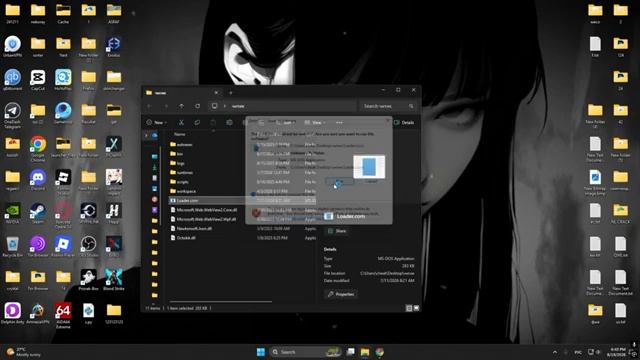Expand the navigation pane top chevron

[147, 135]
